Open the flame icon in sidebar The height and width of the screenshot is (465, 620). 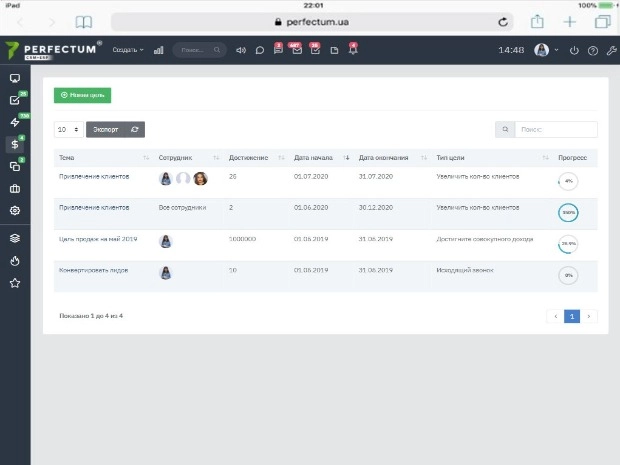coord(15,261)
